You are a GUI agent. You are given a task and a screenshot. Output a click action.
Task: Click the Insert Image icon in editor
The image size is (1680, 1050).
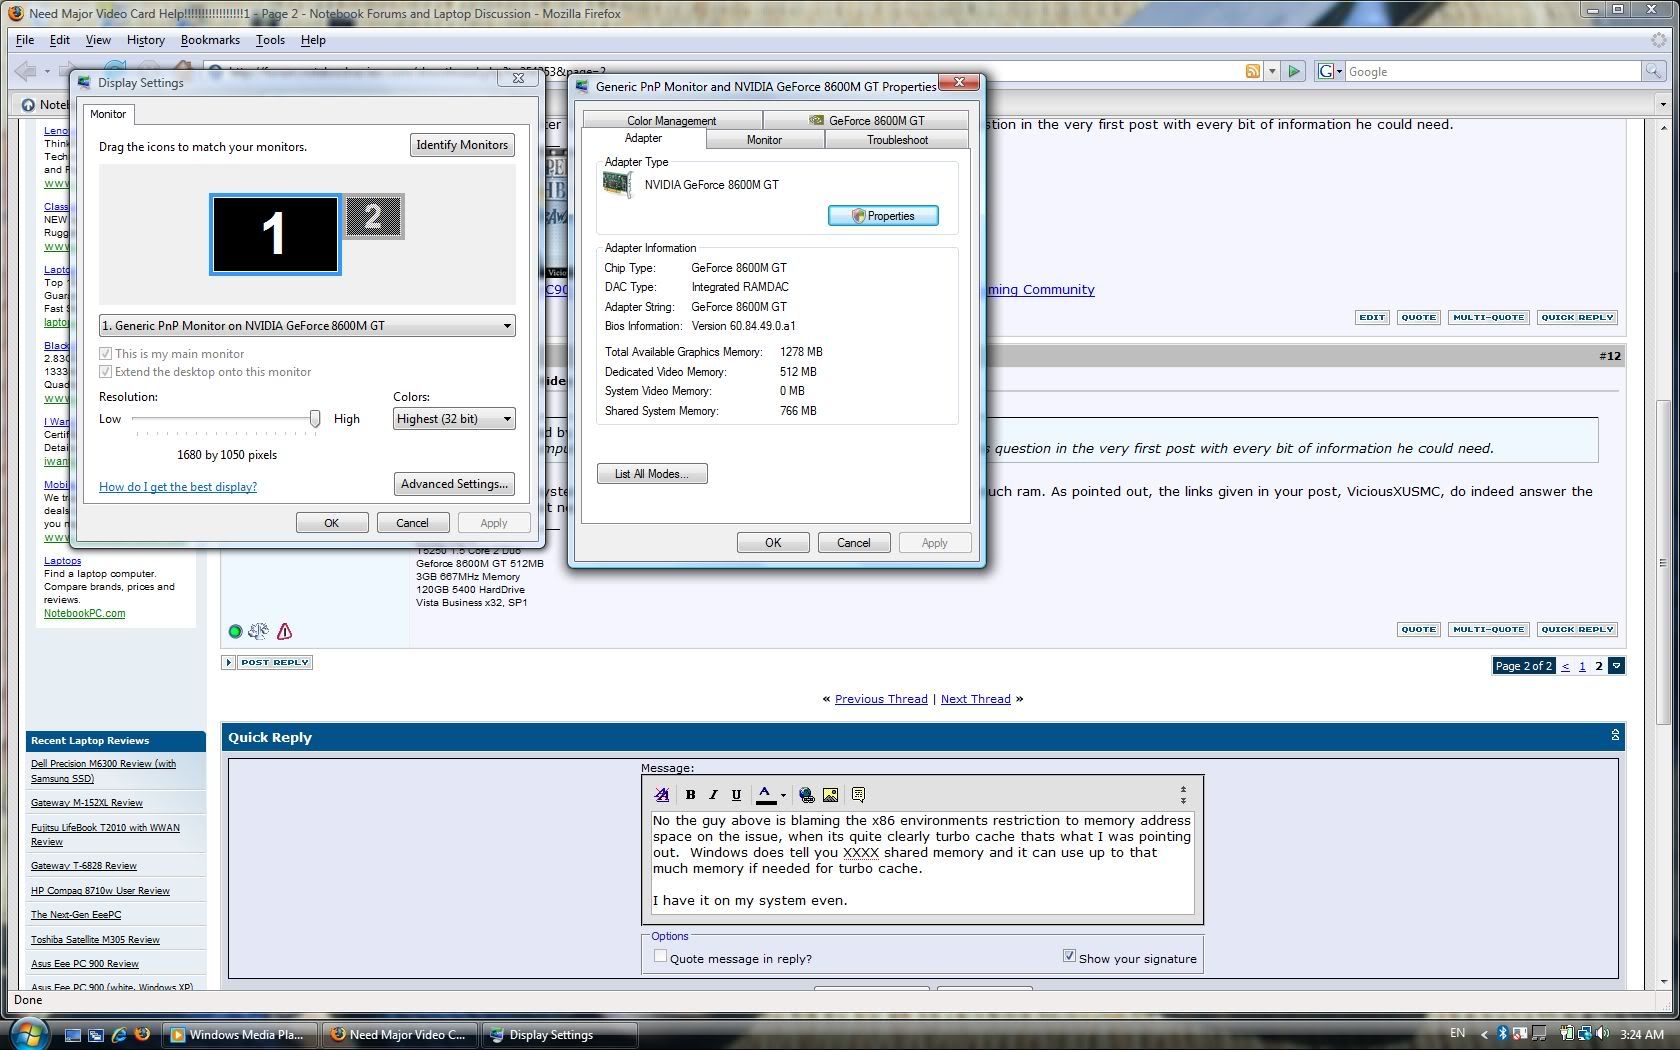(830, 795)
